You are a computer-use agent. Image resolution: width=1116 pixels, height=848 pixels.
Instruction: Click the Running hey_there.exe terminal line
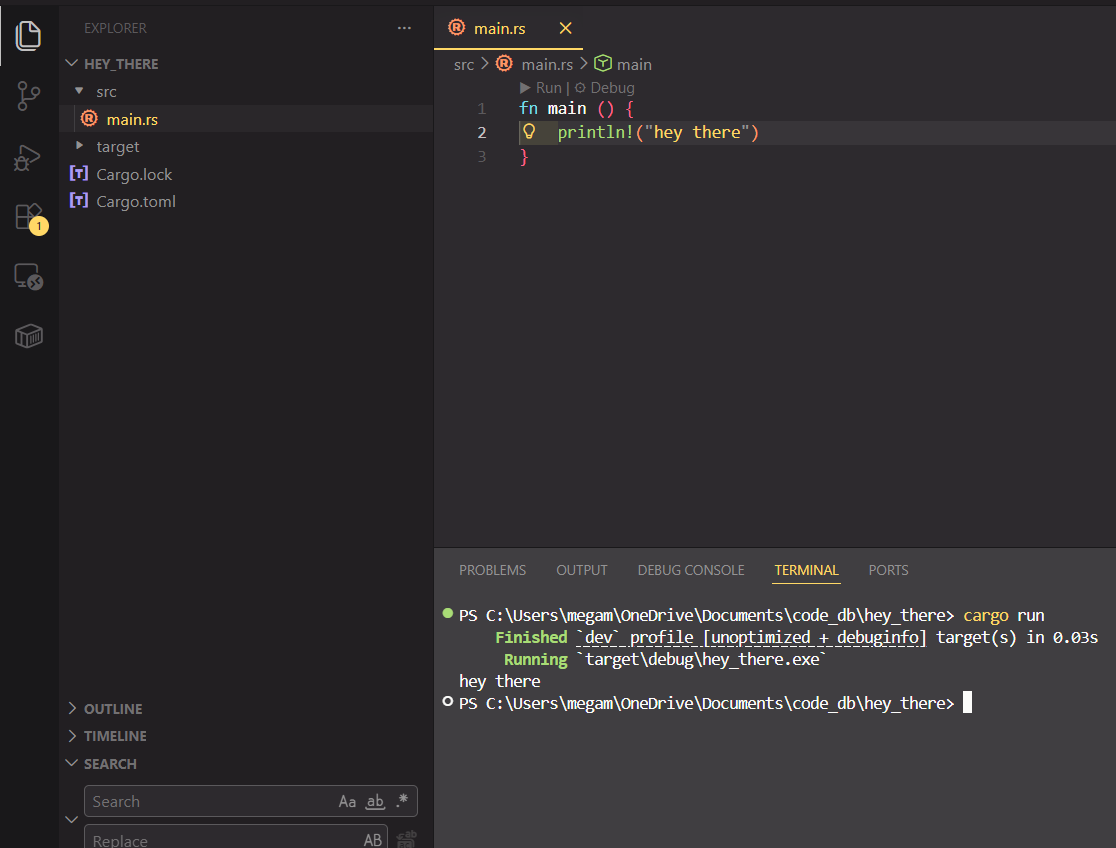pos(665,659)
